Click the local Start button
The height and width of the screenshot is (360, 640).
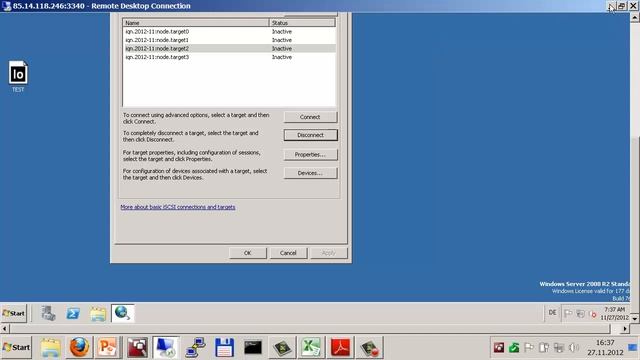point(16,347)
